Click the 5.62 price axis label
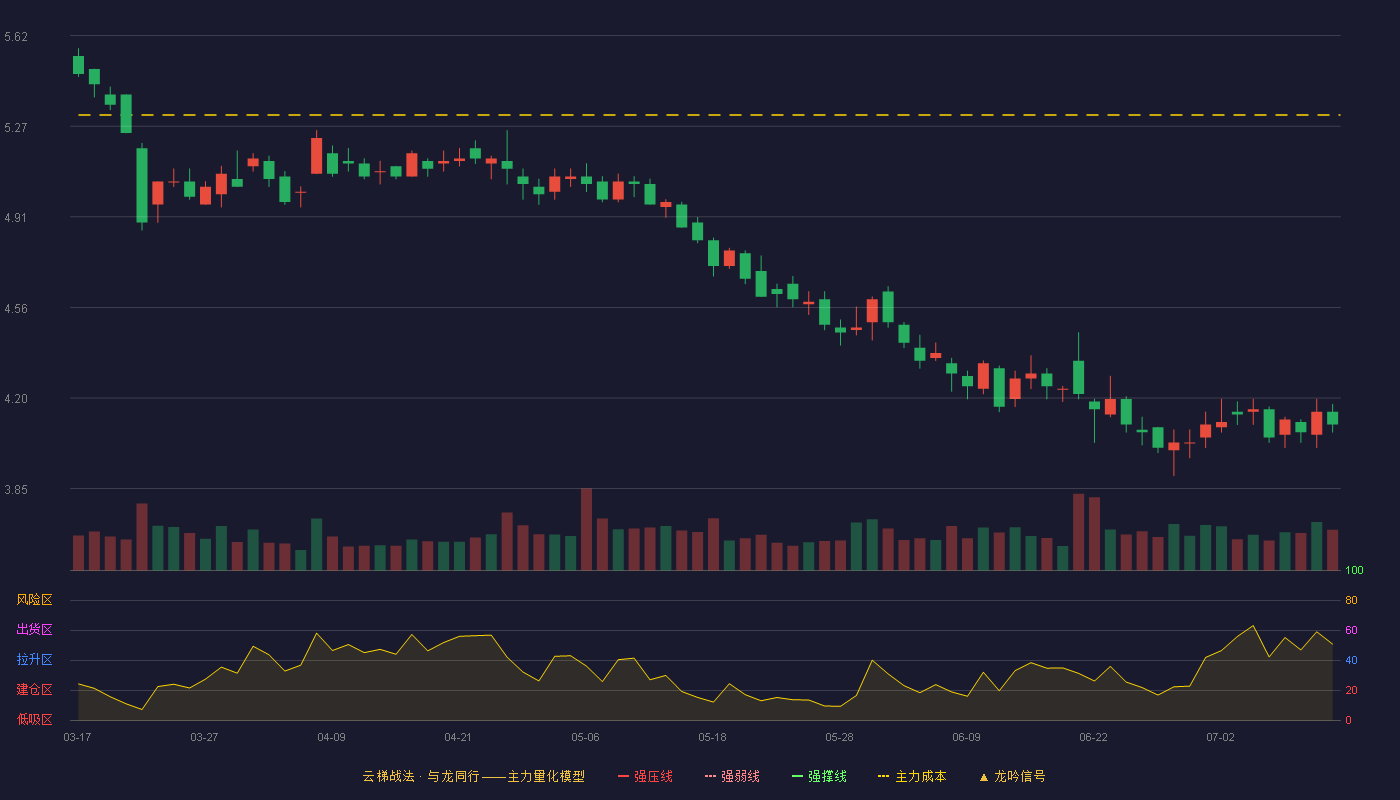This screenshot has width=1400, height=800. (x=16, y=37)
